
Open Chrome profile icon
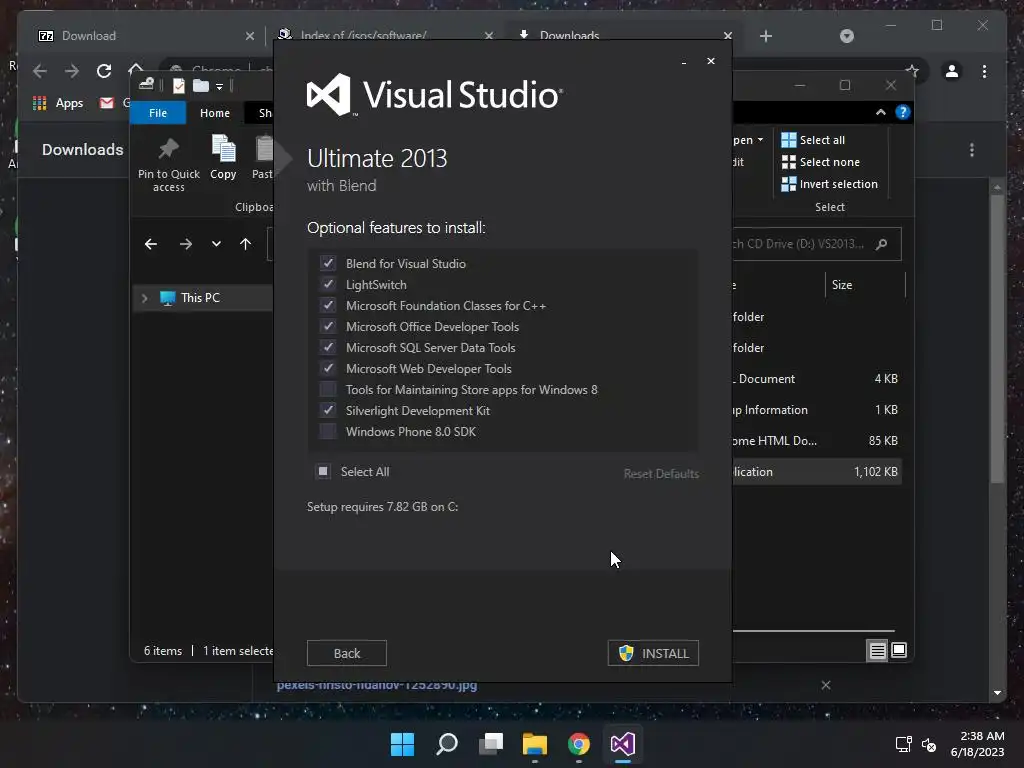[952, 71]
